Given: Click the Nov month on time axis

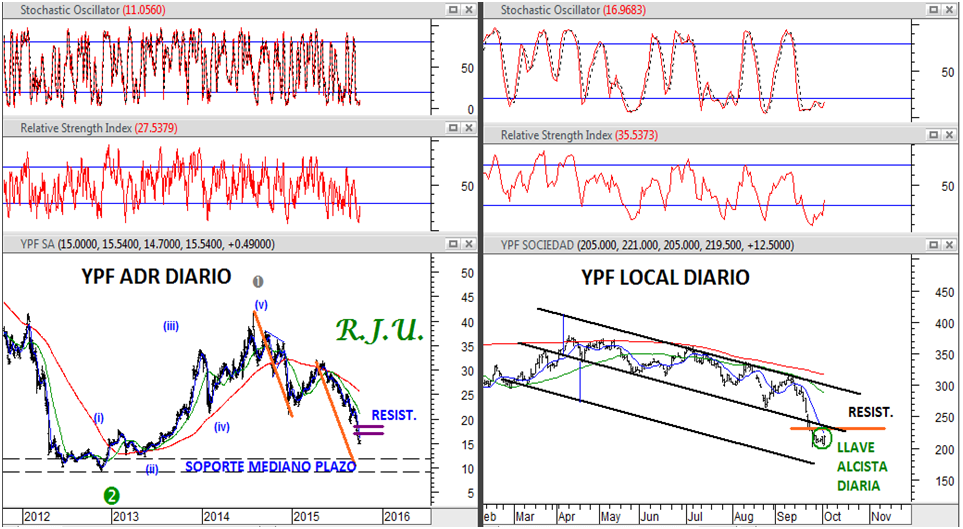Looking at the screenshot, I should 881,516.
